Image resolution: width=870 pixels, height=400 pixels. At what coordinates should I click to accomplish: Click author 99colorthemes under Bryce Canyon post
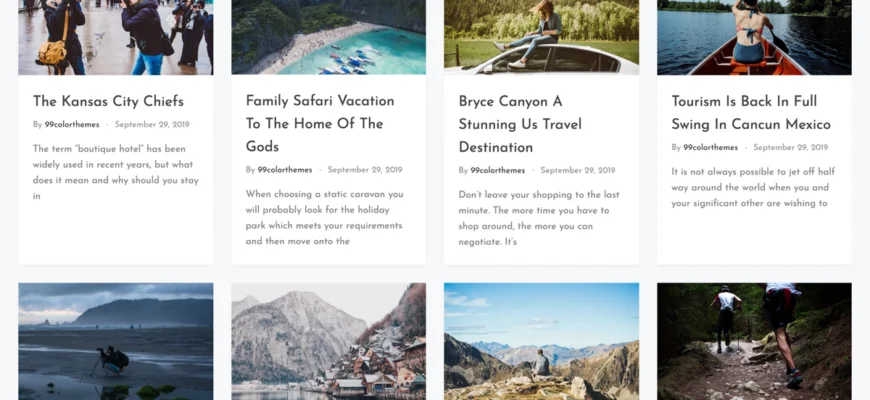[x=498, y=170]
